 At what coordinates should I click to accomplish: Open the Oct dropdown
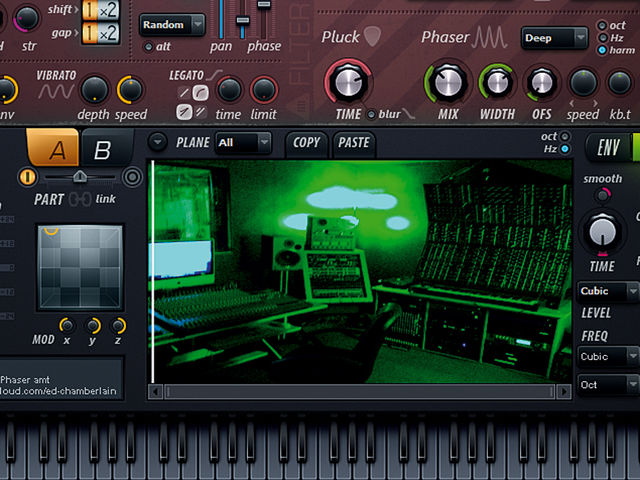[609, 384]
